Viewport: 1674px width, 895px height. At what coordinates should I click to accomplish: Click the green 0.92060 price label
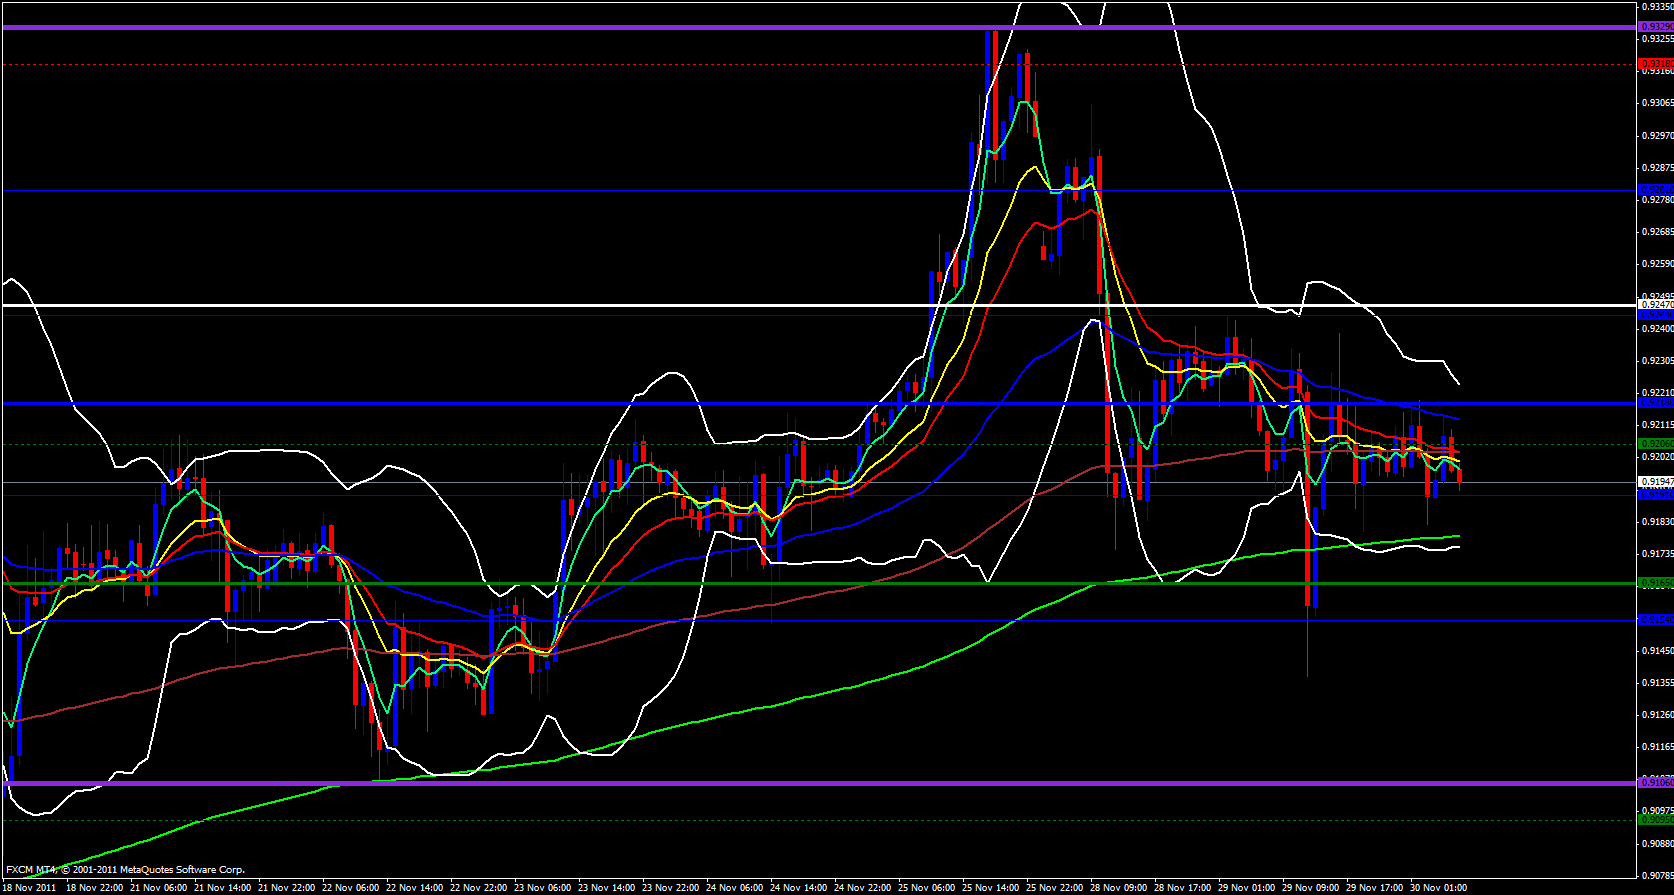[1655, 443]
